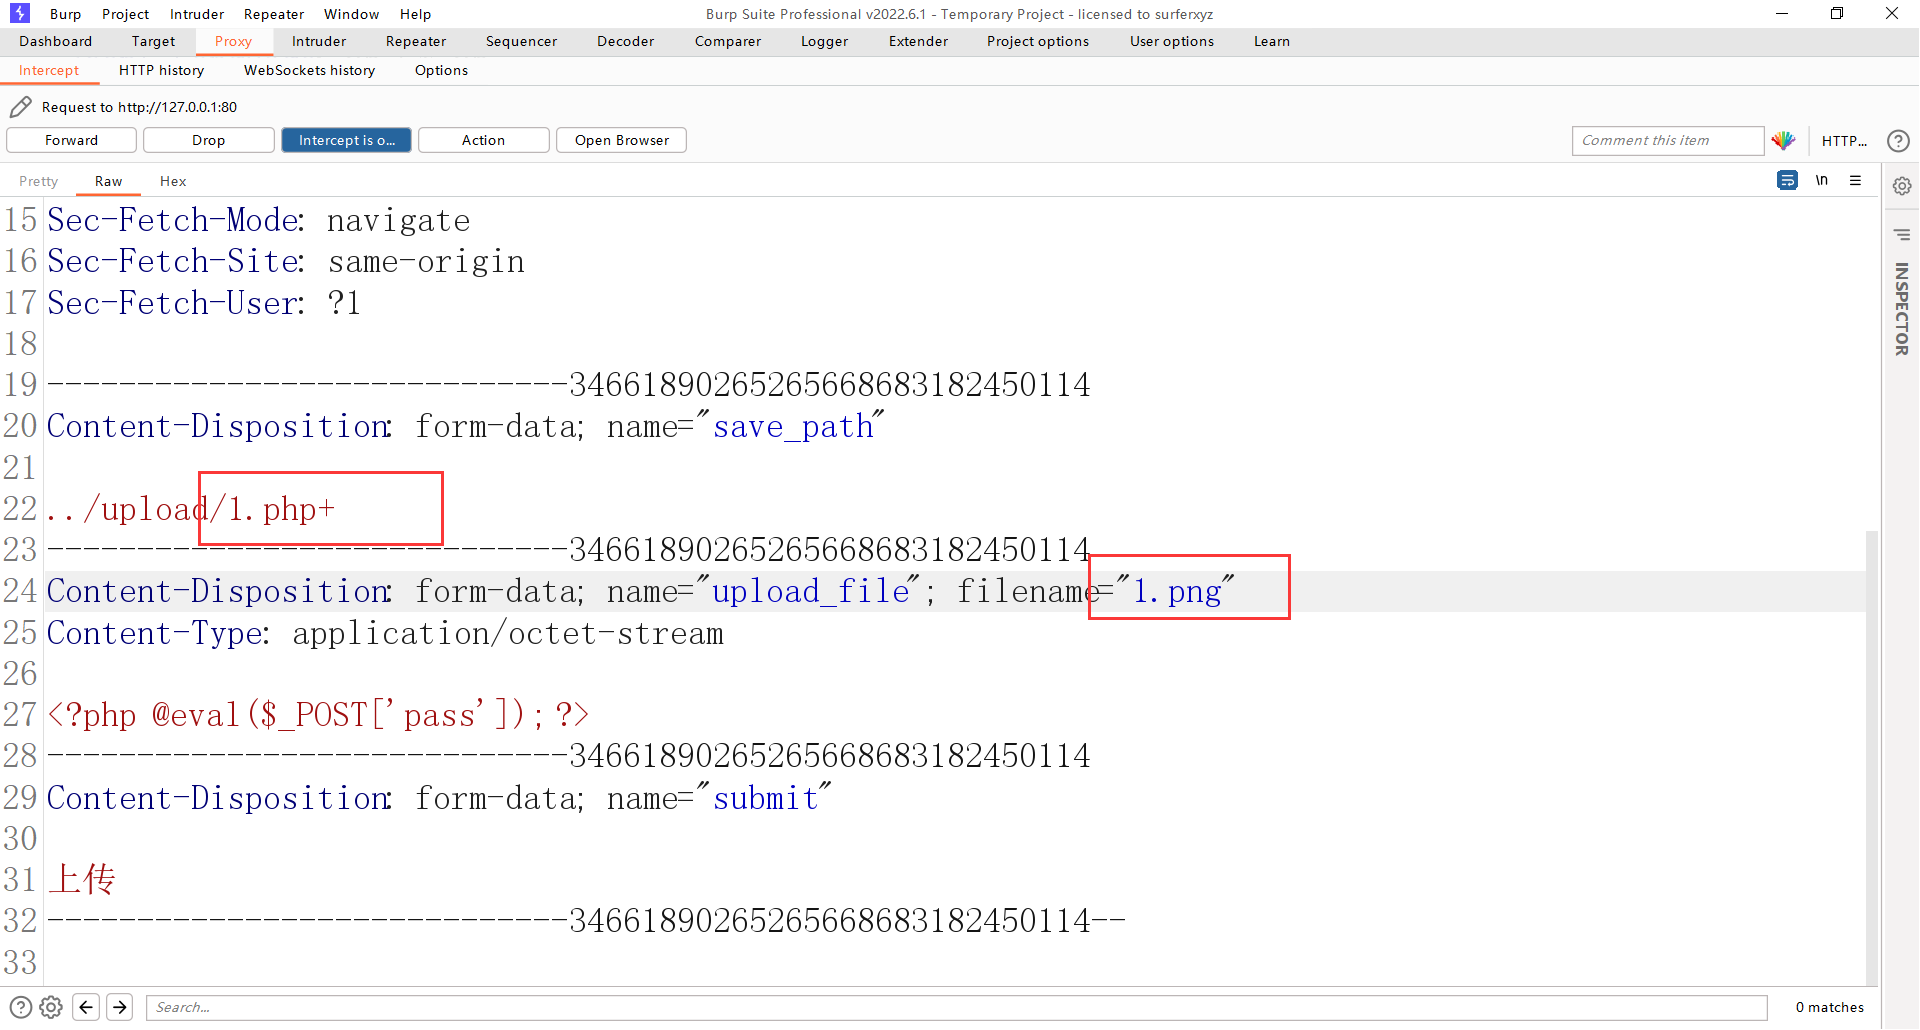Screen dimensions: 1920x1030
Task: Toggle show non-printable characters \n icon
Action: tap(1822, 180)
